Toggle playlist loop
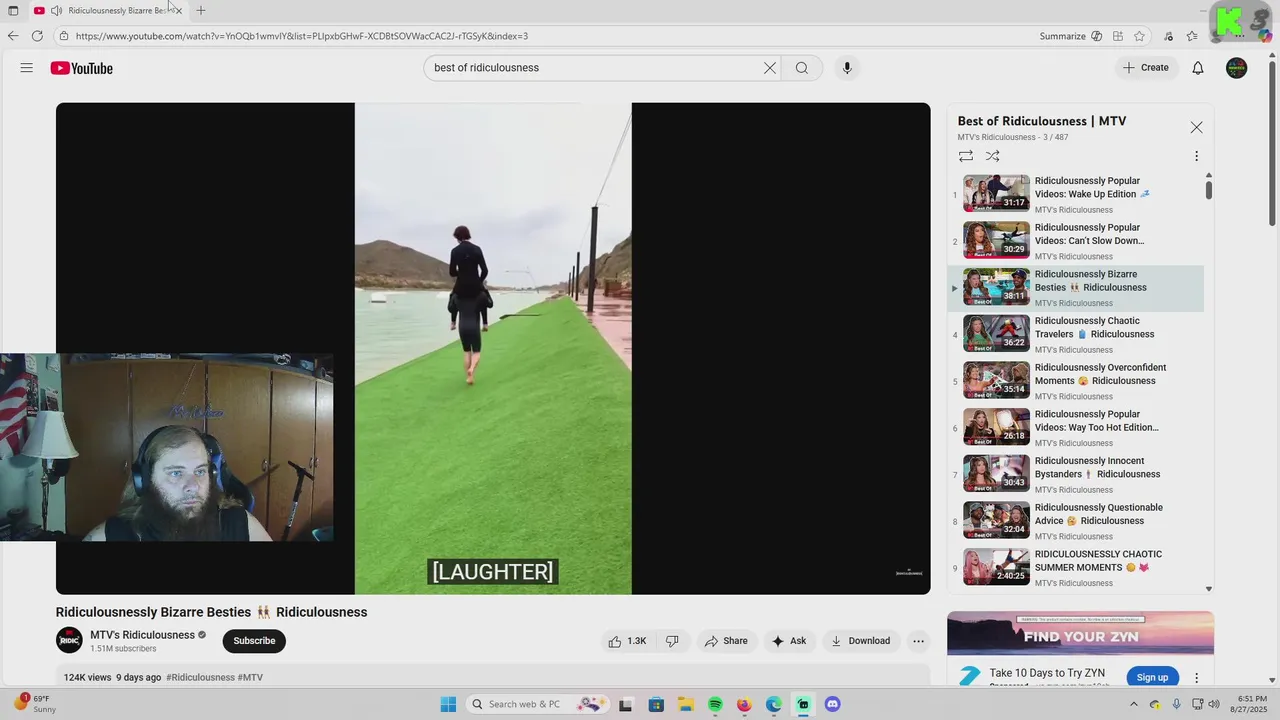1280x720 pixels. click(966, 156)
